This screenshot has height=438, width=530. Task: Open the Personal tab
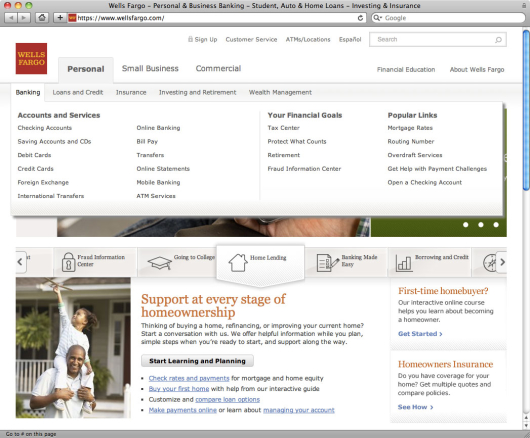86,69
